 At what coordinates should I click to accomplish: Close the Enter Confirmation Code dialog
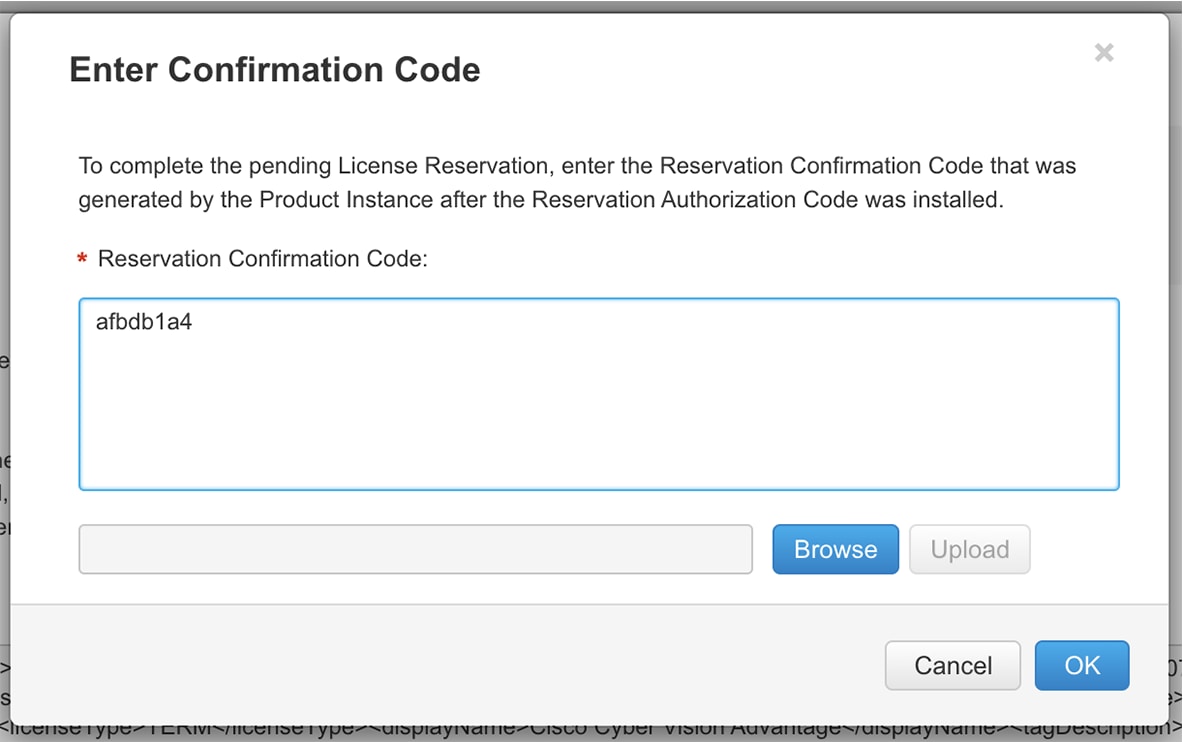(x=1104, y=53)
